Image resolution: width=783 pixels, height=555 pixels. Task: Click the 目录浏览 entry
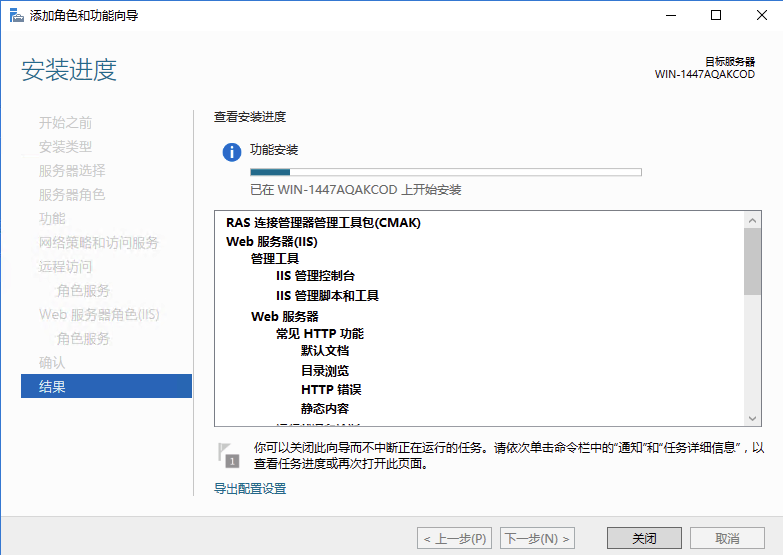325,370
